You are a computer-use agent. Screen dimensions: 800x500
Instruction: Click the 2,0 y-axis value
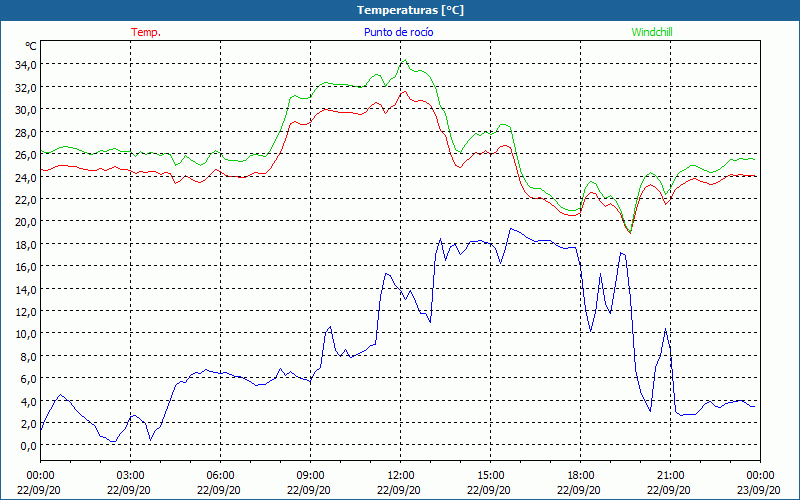coord(28,424)
